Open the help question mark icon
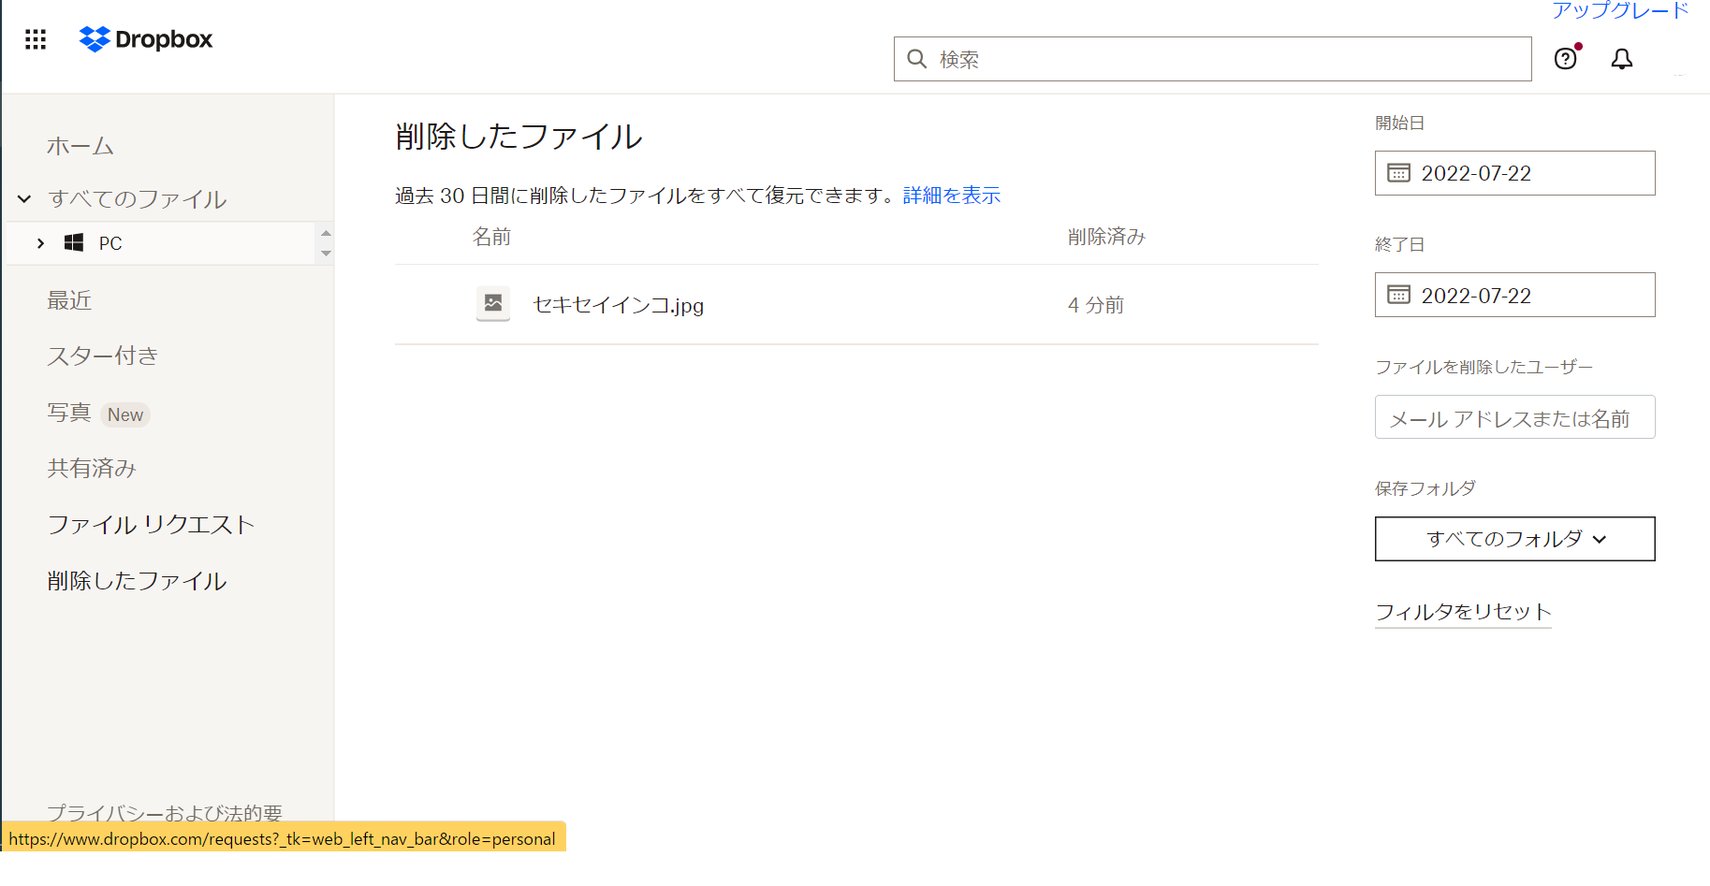This screenshot has height=886, width=1710. click(1565, 59)
